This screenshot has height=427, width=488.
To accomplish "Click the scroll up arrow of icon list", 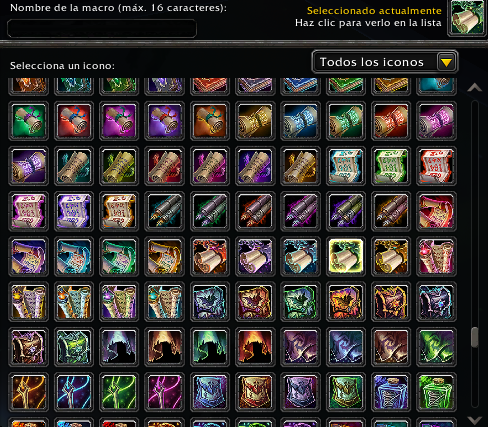I will (x=475, y=88).
